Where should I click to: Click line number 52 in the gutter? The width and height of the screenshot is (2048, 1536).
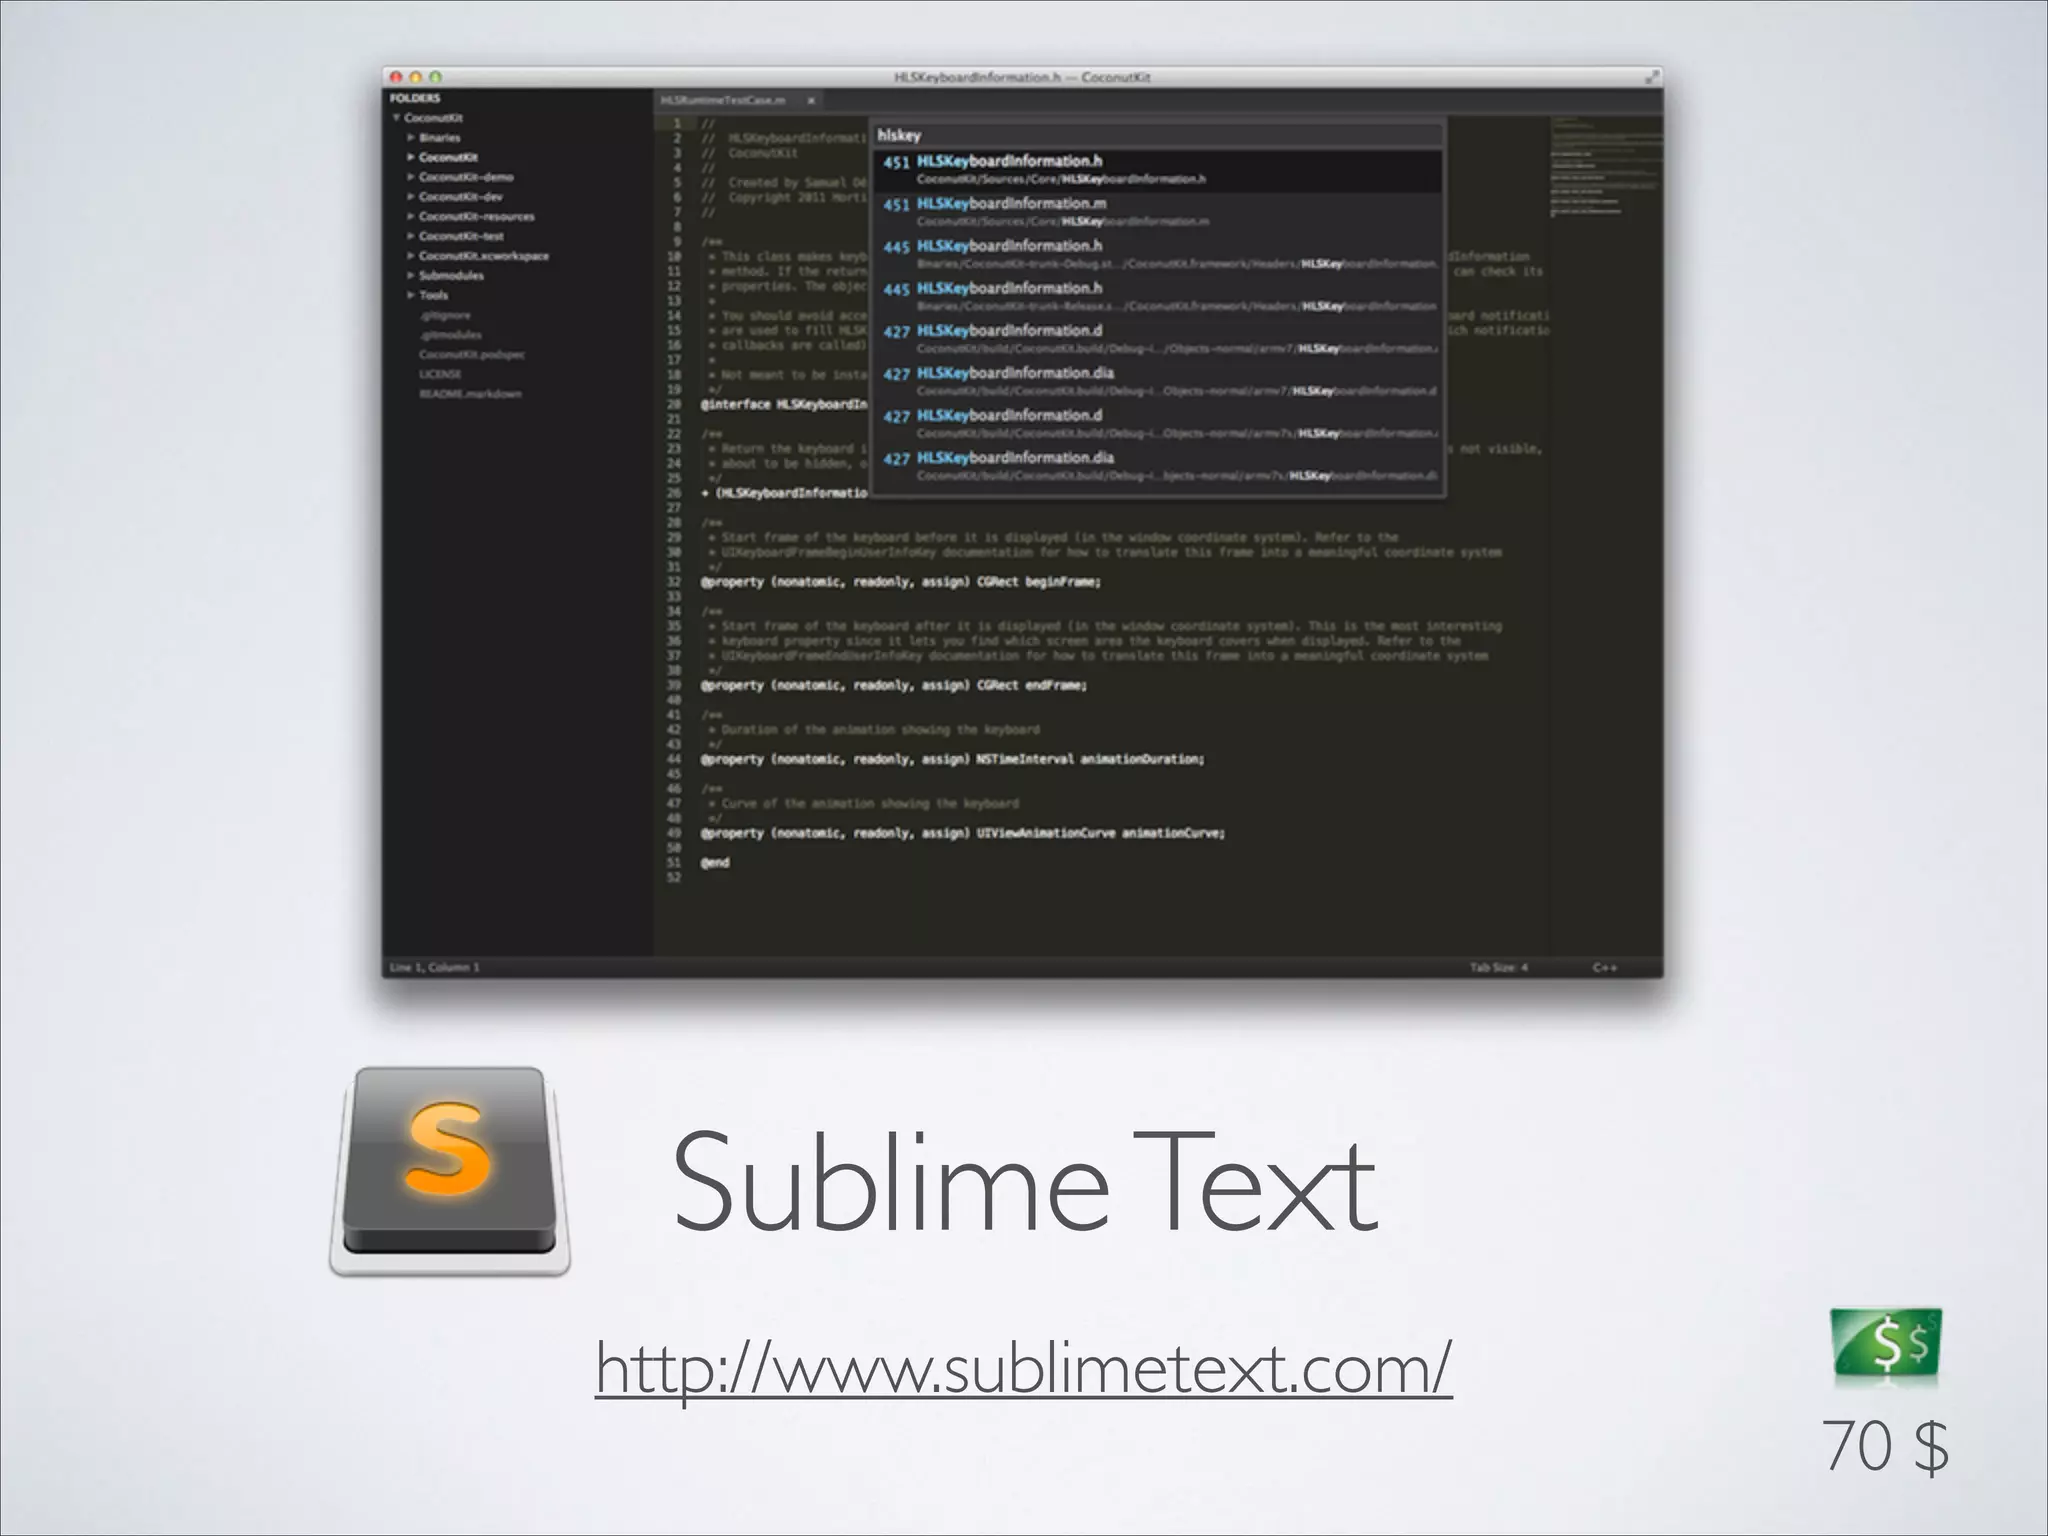[673, 878]
